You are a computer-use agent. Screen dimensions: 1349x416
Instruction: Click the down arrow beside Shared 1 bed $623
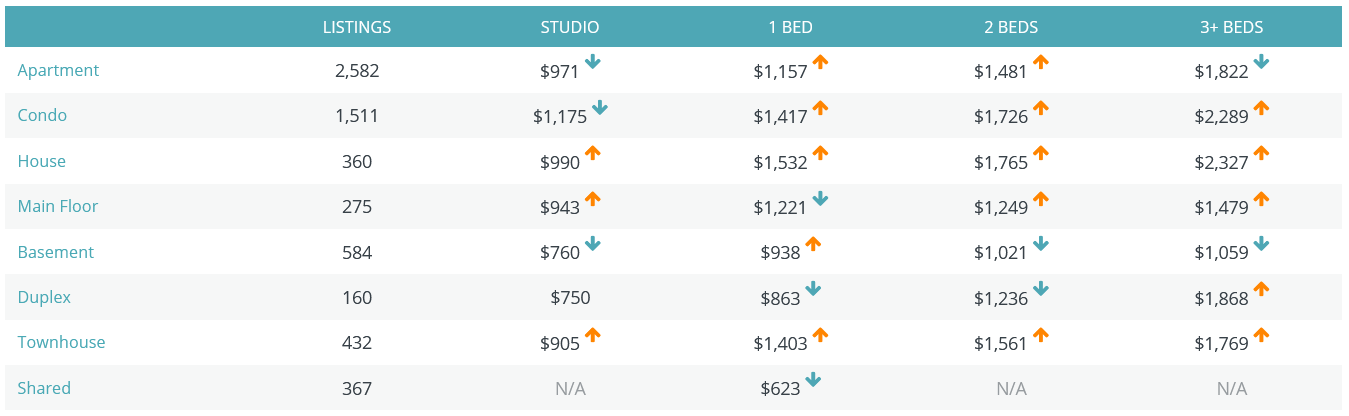pyautogui.click(x=813, y=380)
